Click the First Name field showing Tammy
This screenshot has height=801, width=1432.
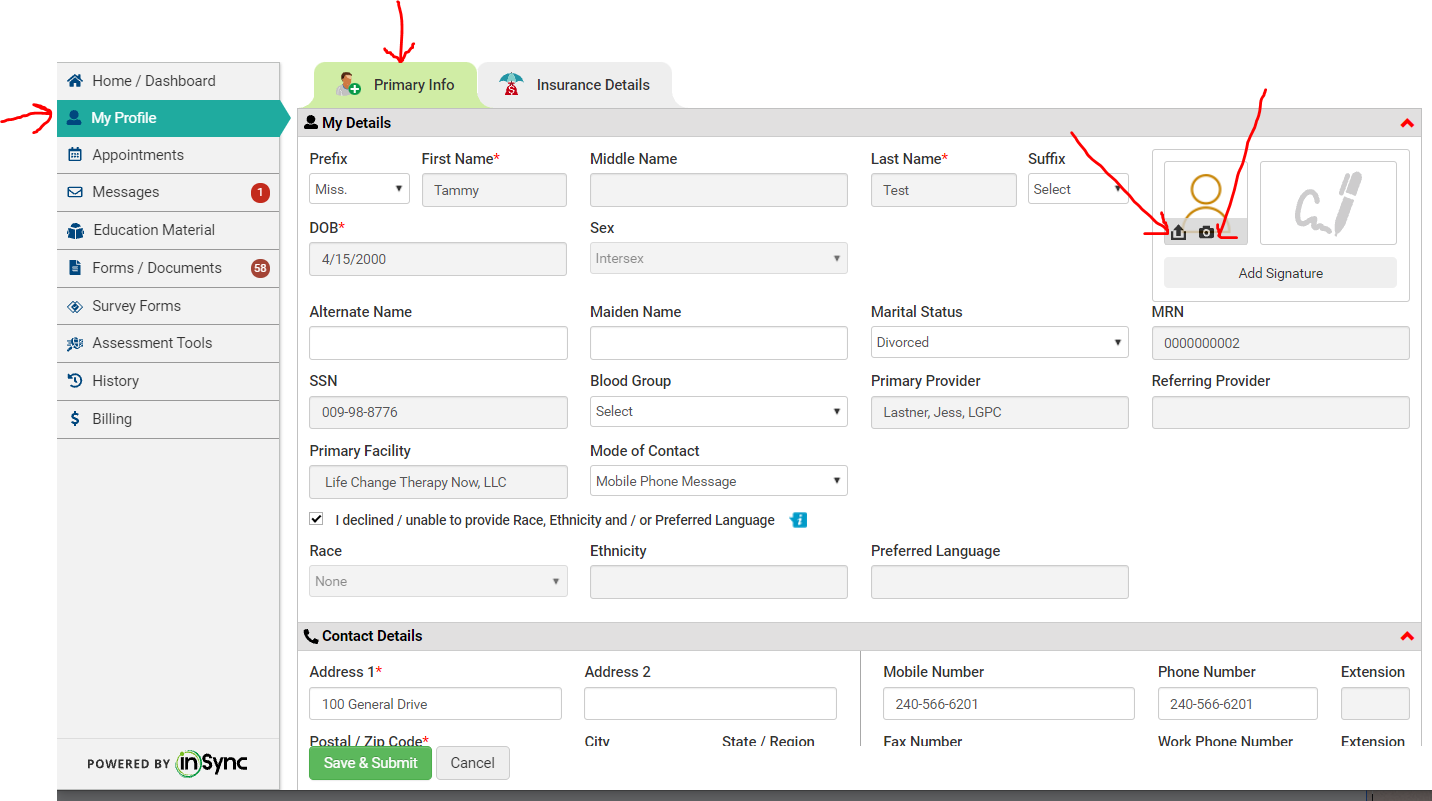click(494, 190)
